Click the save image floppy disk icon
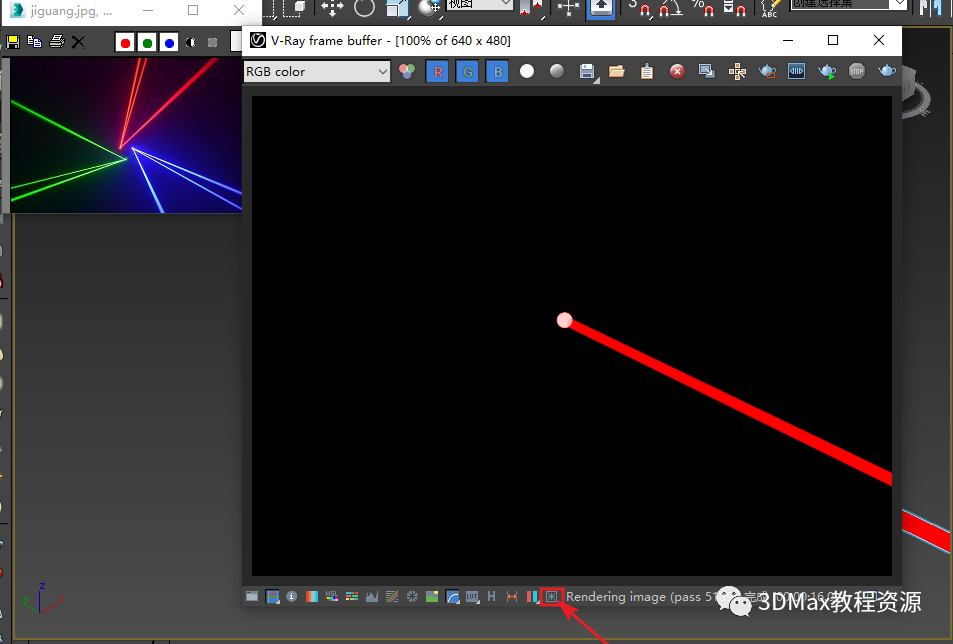The height and width of the screenshot is (644, 953). coord(587,72)
